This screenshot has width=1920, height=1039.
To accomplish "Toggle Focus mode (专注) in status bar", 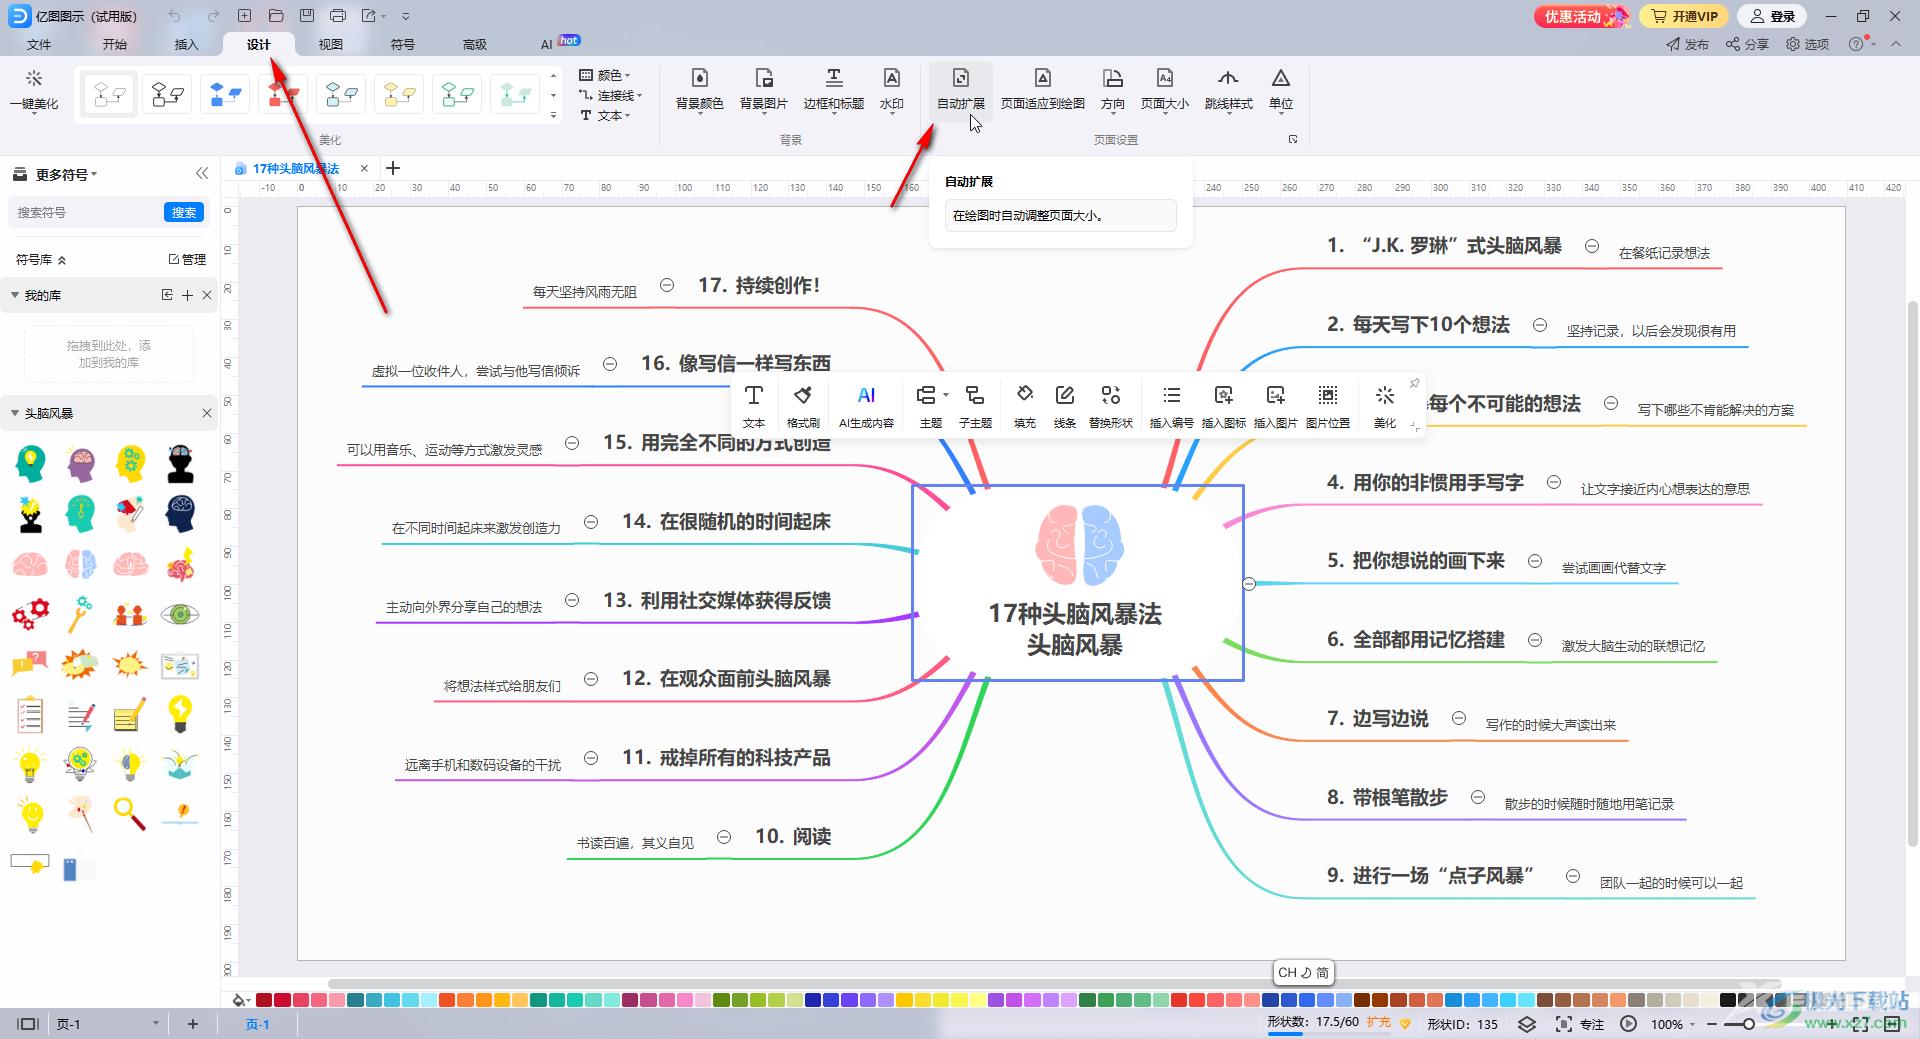I will (x=1580, y=1024).
